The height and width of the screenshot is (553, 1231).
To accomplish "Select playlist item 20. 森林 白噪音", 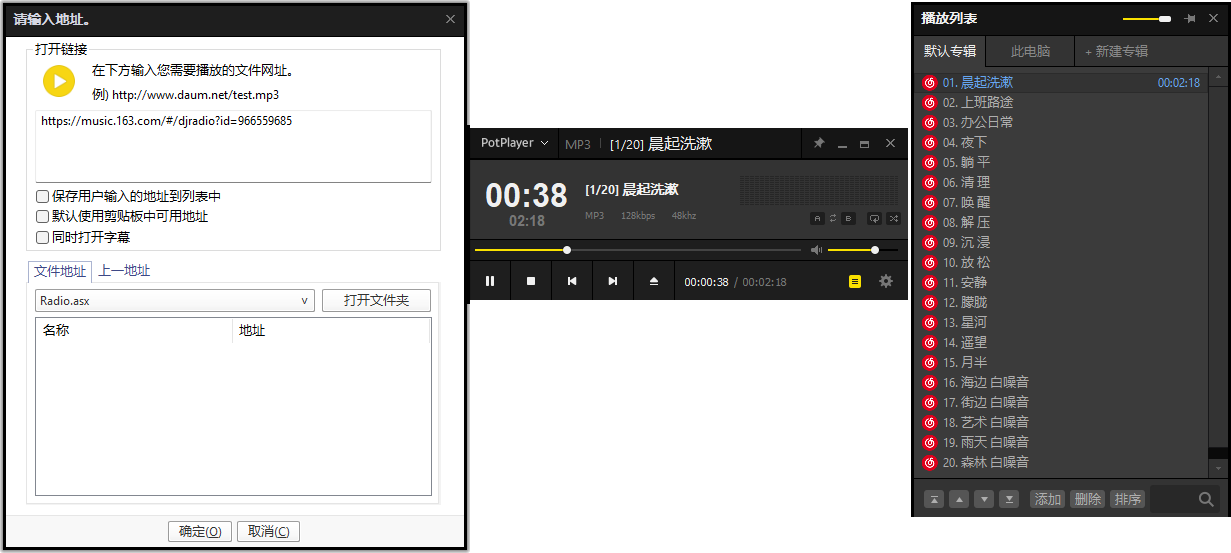I will pos(1061,462).
